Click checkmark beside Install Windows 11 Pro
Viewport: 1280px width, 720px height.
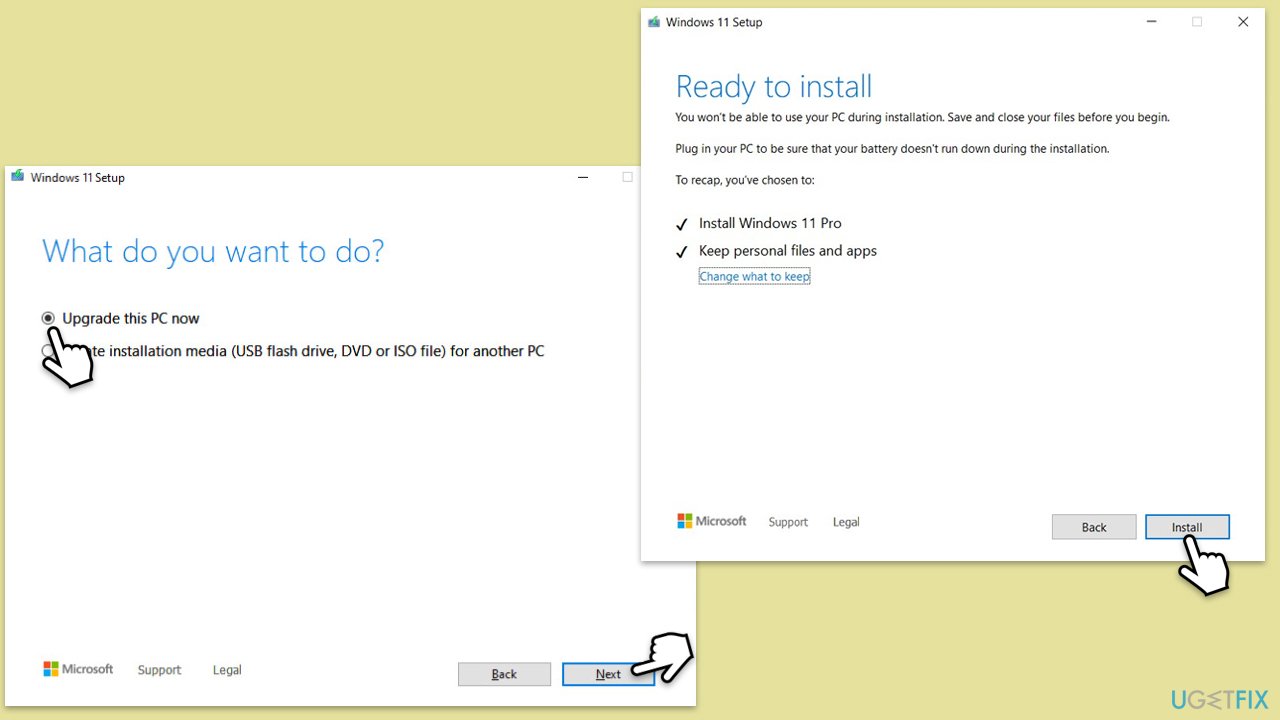coord(682,224)
